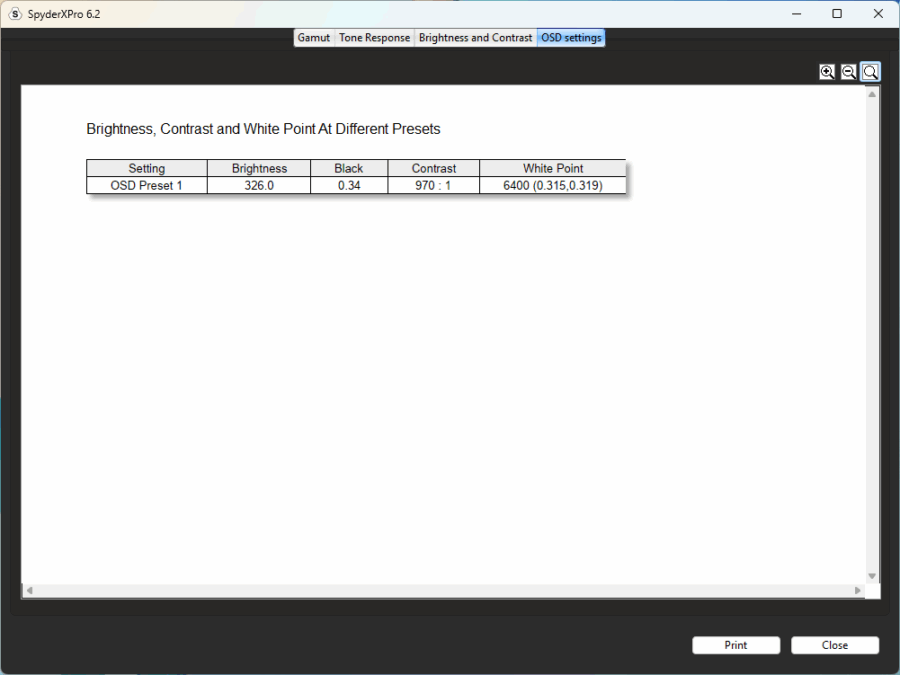Viewport: 900px width, 675px height.
Task: Click the Print button
Action: [736, 645]
